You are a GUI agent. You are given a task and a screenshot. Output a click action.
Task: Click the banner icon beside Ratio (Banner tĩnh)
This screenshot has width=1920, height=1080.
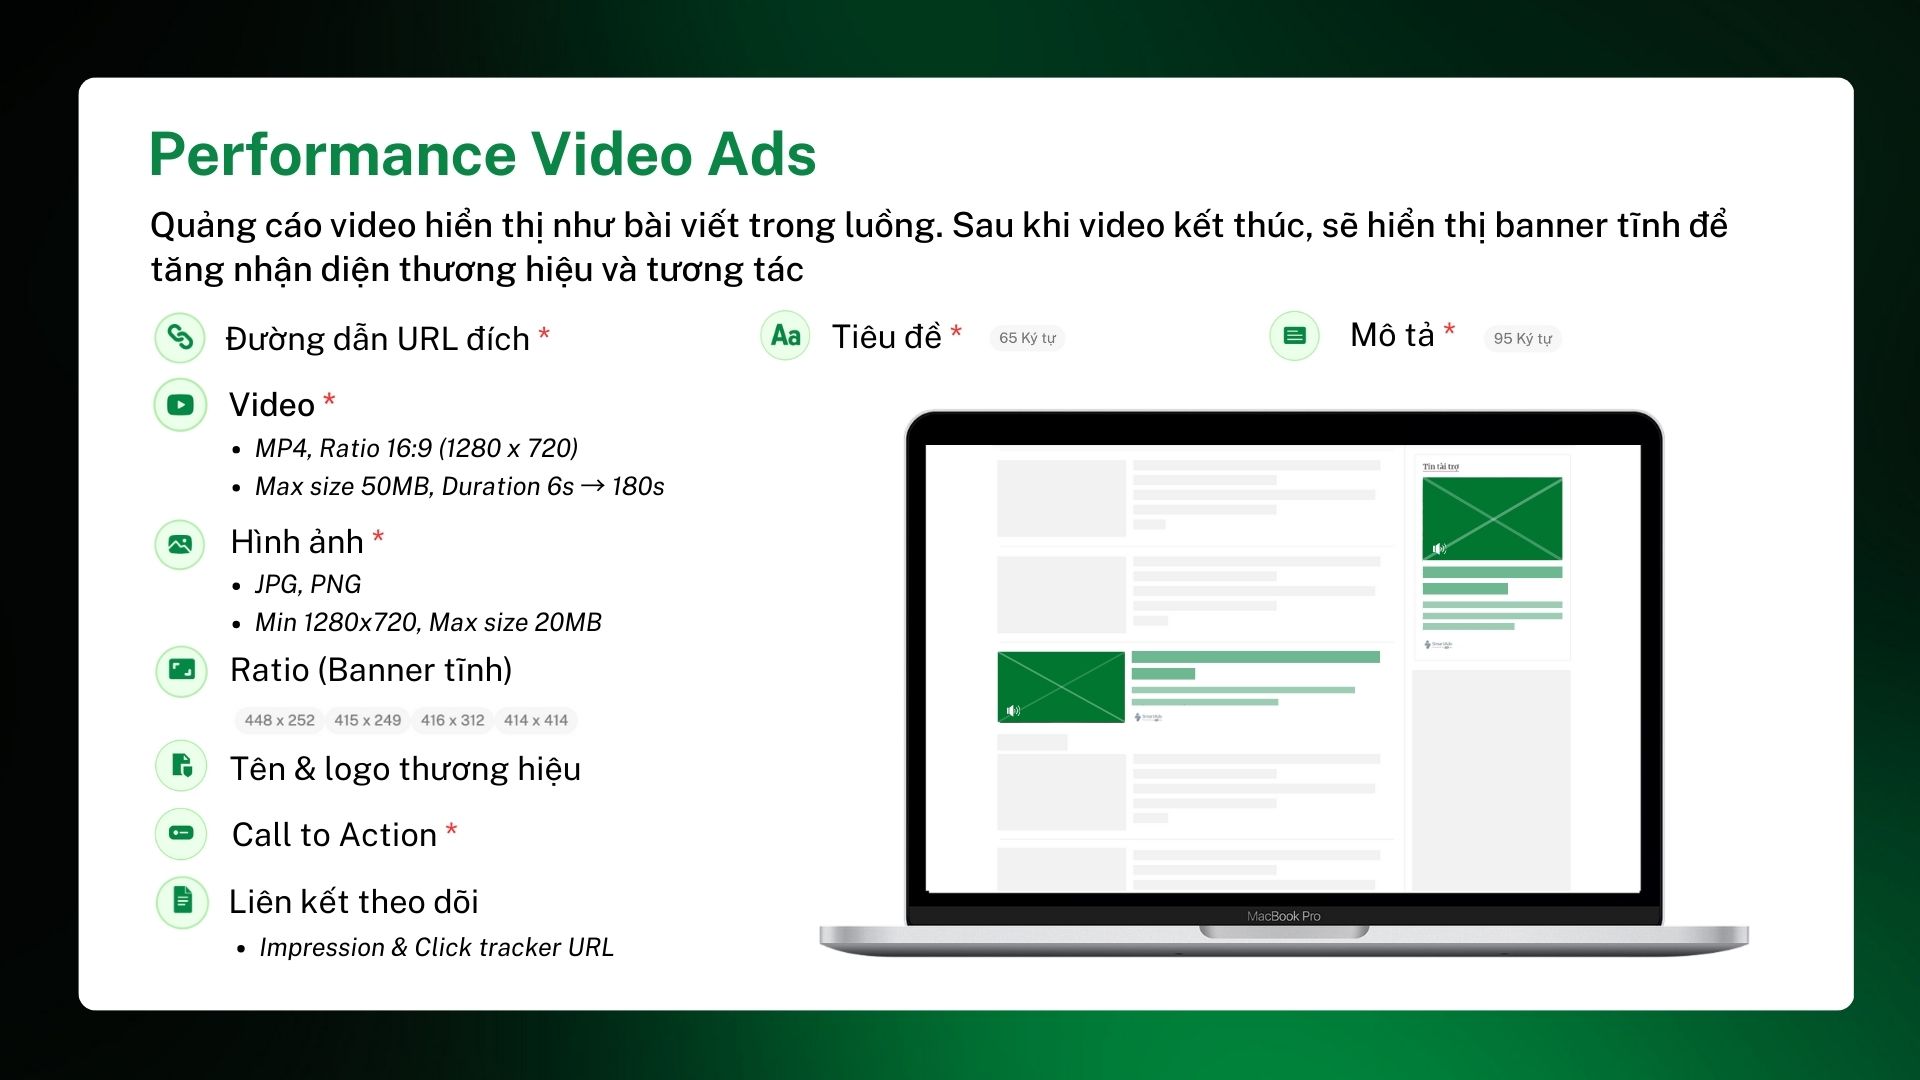click(181, 671)
